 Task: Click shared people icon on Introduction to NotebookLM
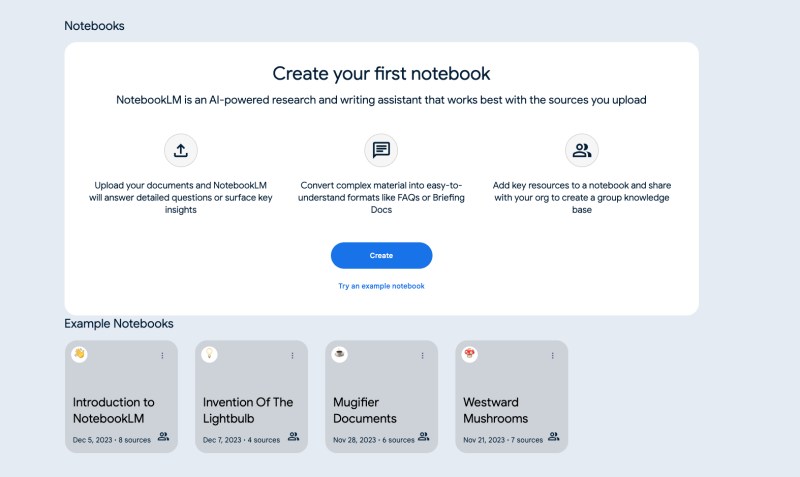click(x=163, y=437)
